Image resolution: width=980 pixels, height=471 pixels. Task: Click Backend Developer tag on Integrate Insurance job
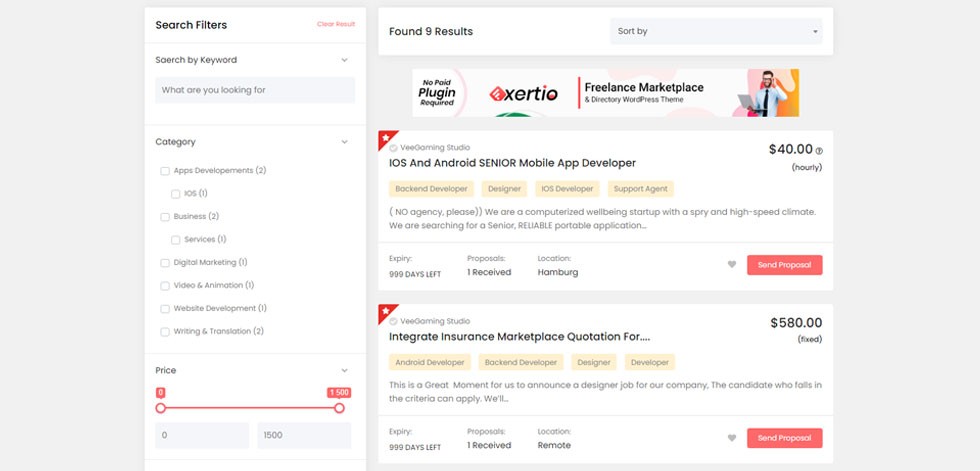[x=521, y=362]
